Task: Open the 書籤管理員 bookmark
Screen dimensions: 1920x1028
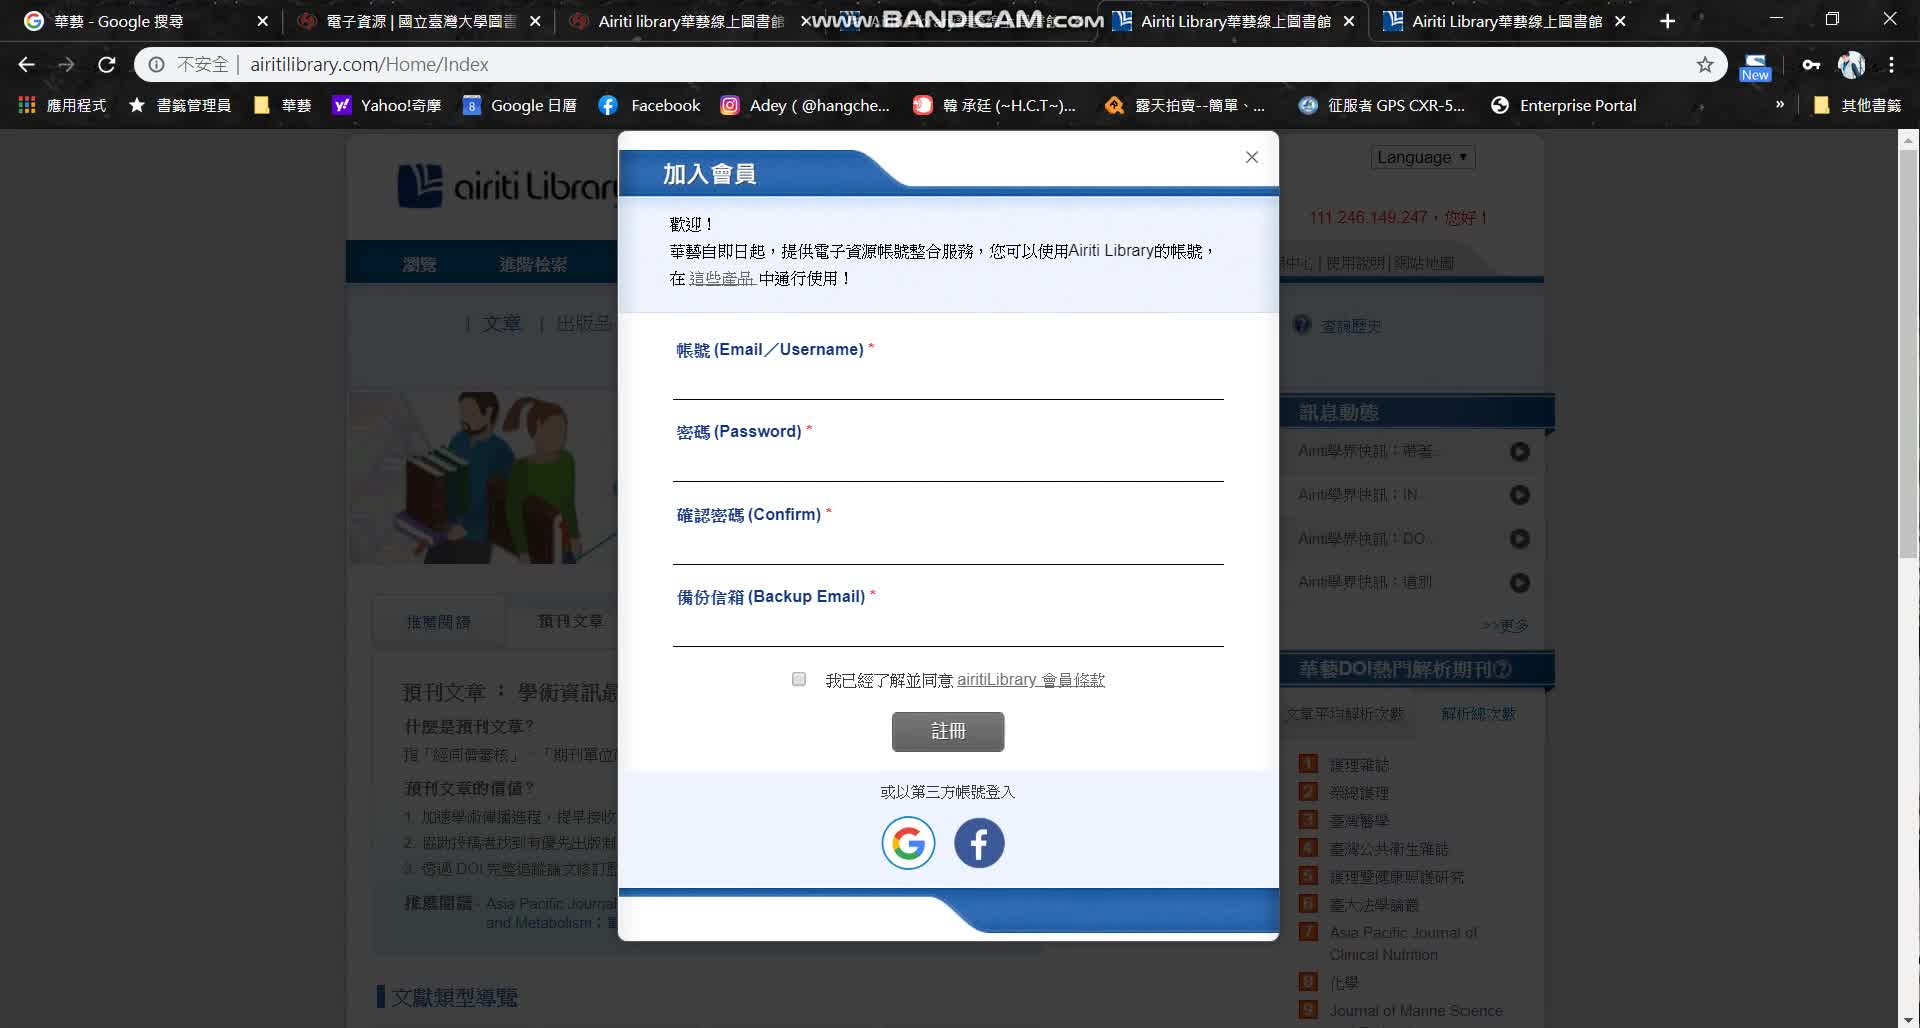Action: (181, 105)
